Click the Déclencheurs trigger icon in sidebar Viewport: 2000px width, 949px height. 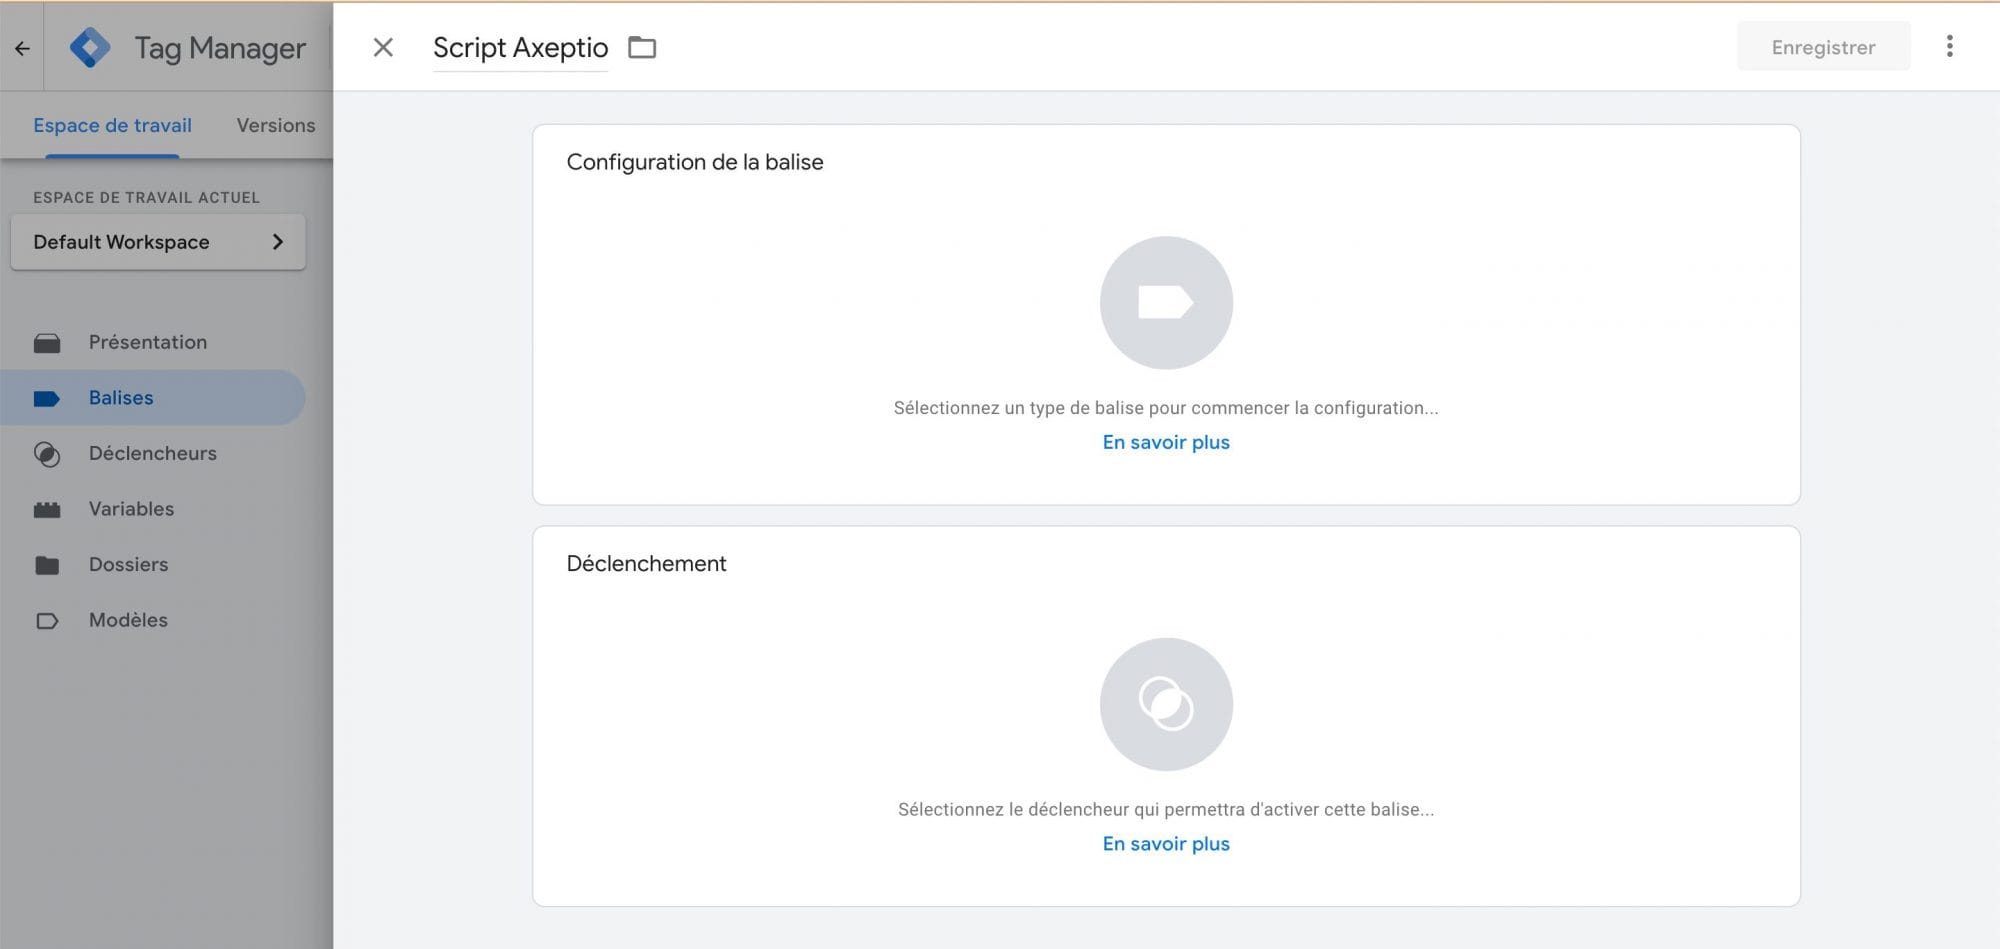47,454
